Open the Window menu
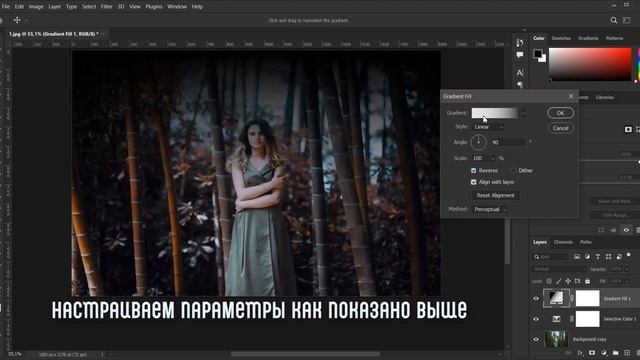This screenshot has height=360, width=640. [x=177, y=7]
